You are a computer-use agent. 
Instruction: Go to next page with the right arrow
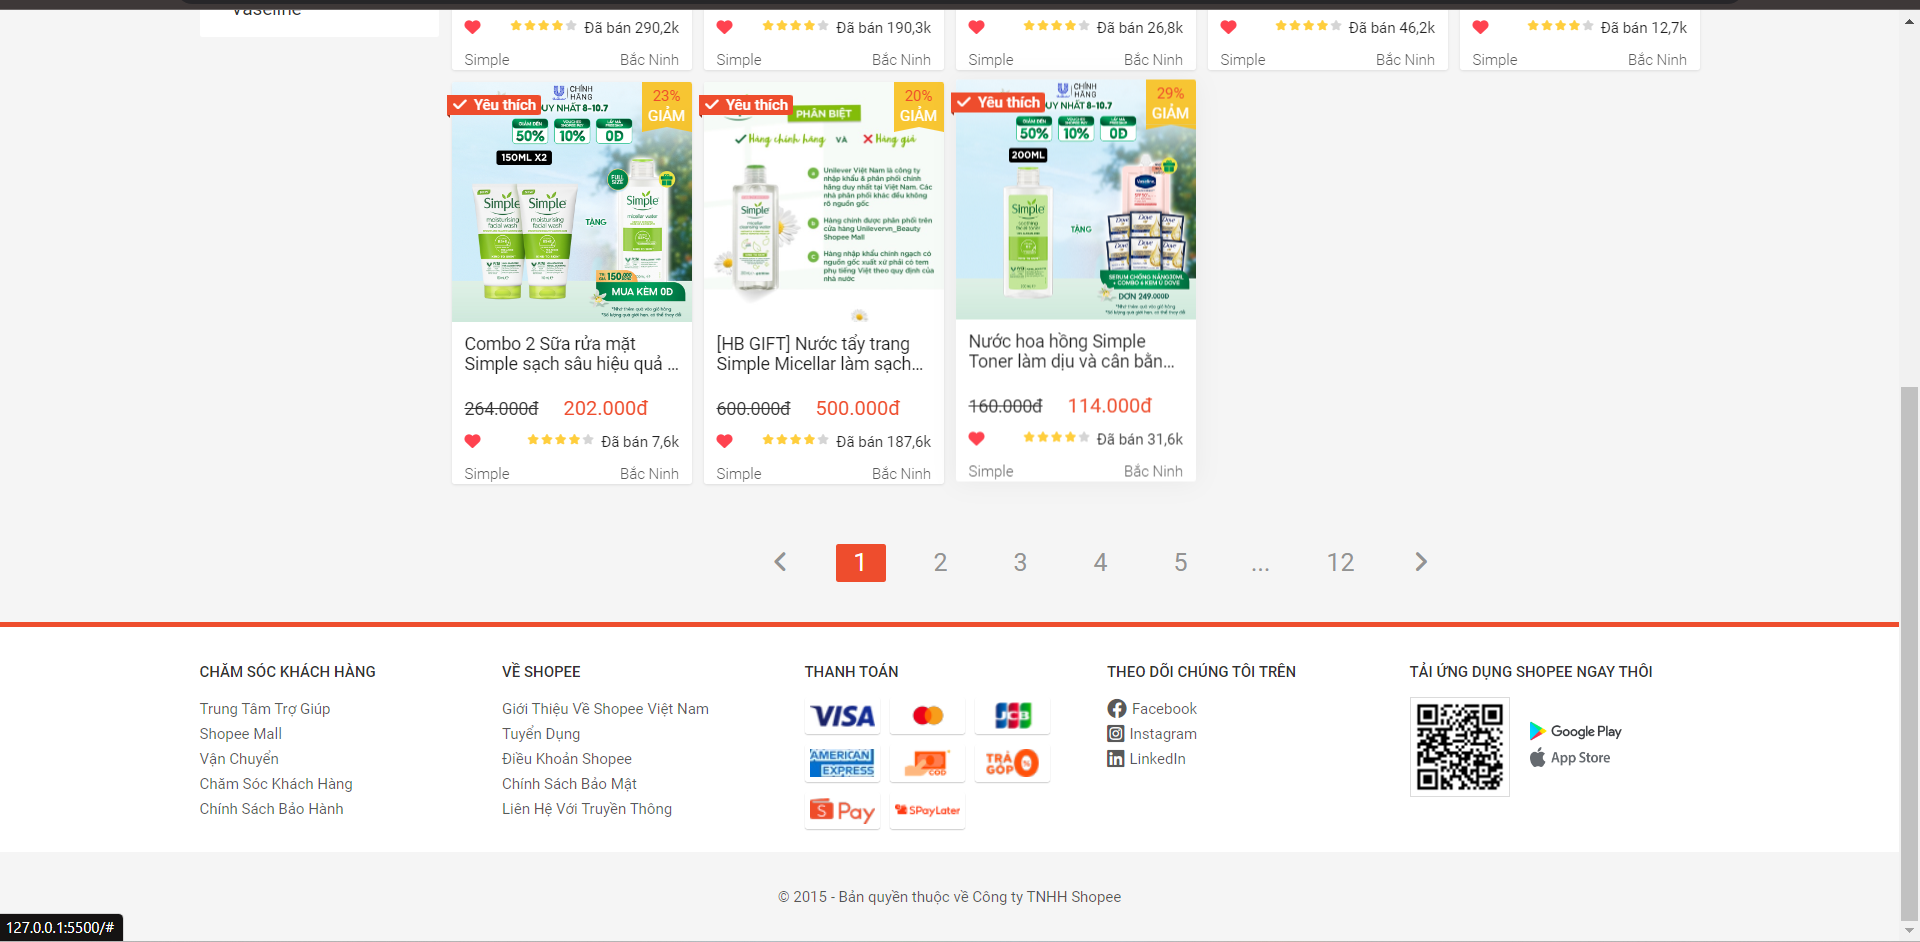(1420, 562)
